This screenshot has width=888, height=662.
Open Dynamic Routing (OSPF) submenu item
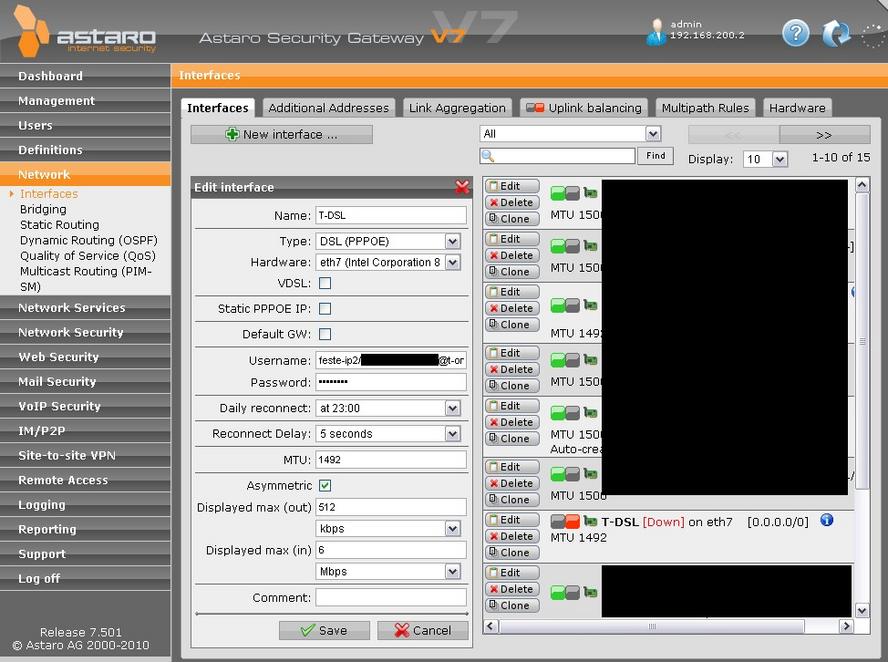click(x=89, y=241)
